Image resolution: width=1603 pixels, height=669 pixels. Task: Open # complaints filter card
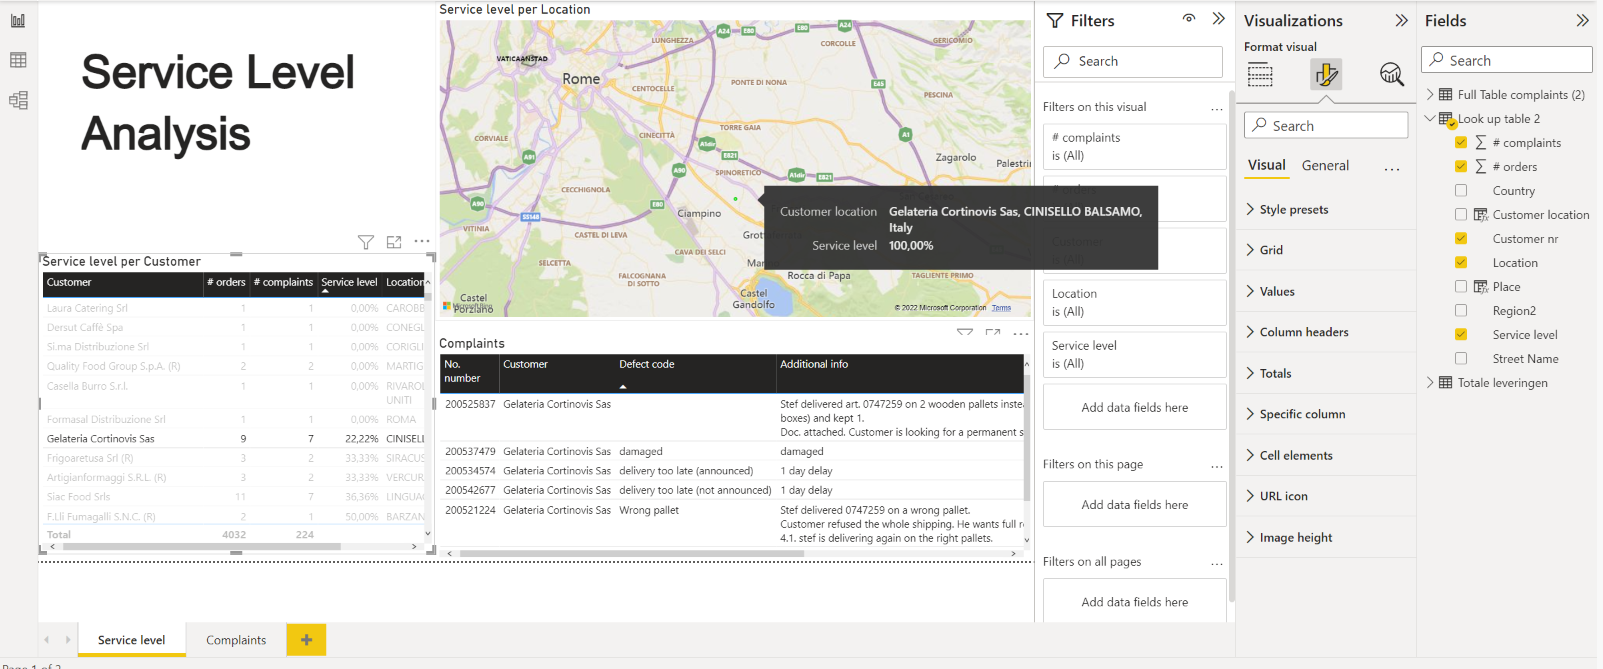pos(1134,147)
